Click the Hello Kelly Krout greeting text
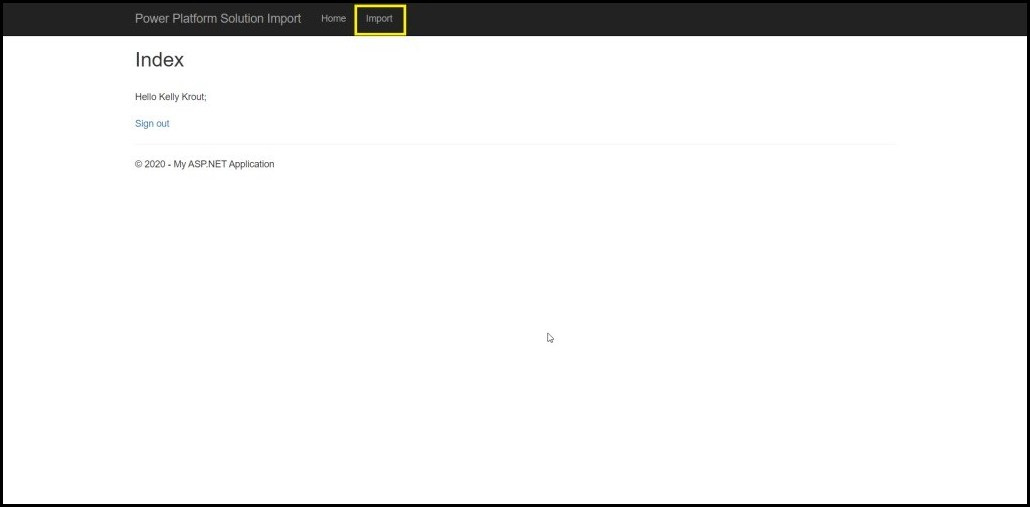The height and width of the screenshot is (507, 1030). 171,97
